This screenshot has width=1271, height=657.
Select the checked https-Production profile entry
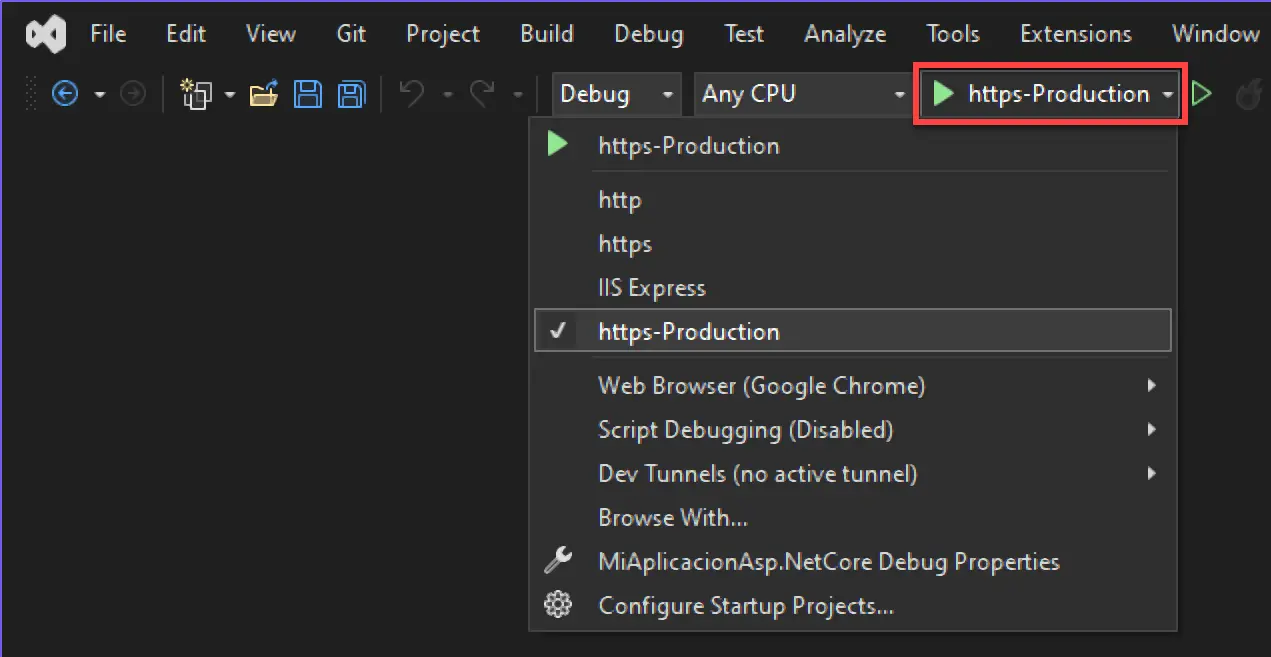pos(688,331)
